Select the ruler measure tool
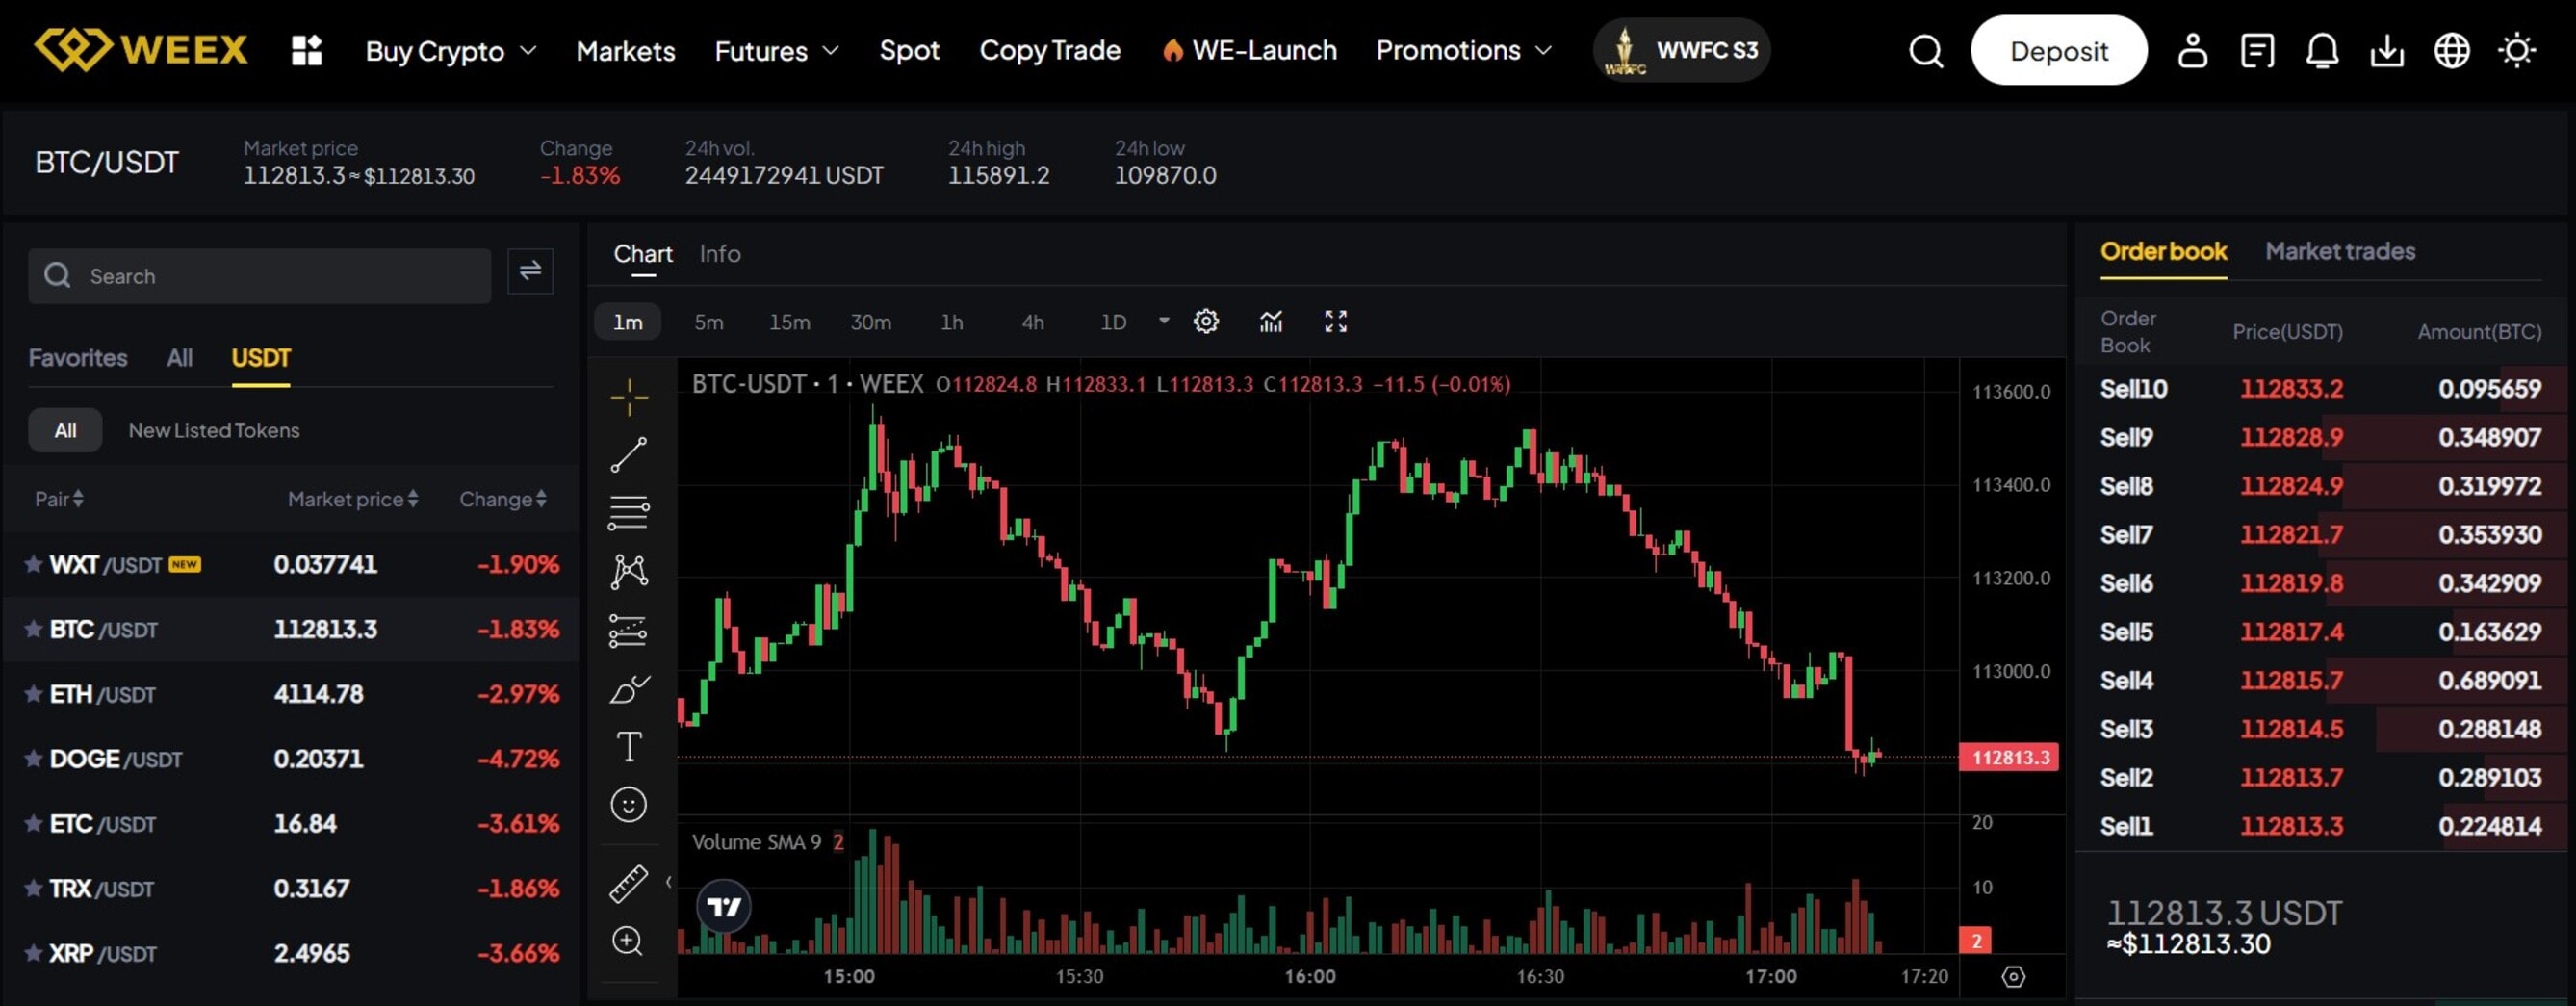 pos(629,884)
